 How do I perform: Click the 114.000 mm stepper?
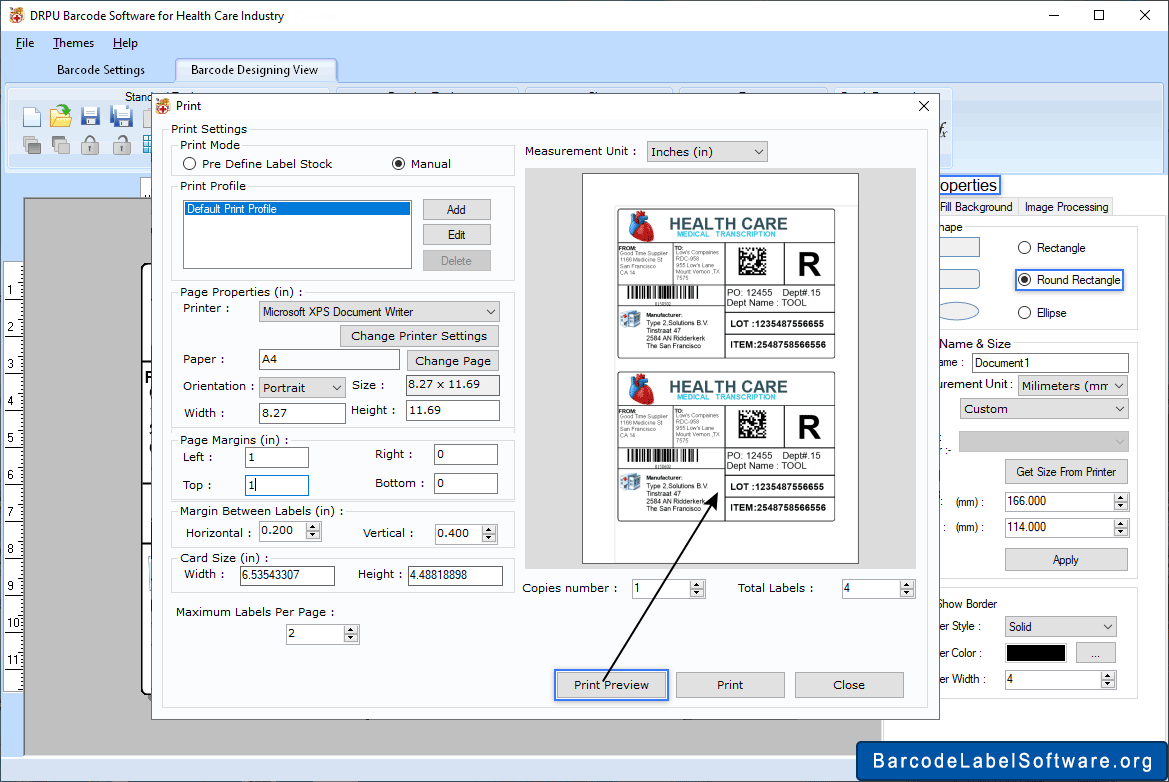pyautogui.click(x=1121, y=528)
